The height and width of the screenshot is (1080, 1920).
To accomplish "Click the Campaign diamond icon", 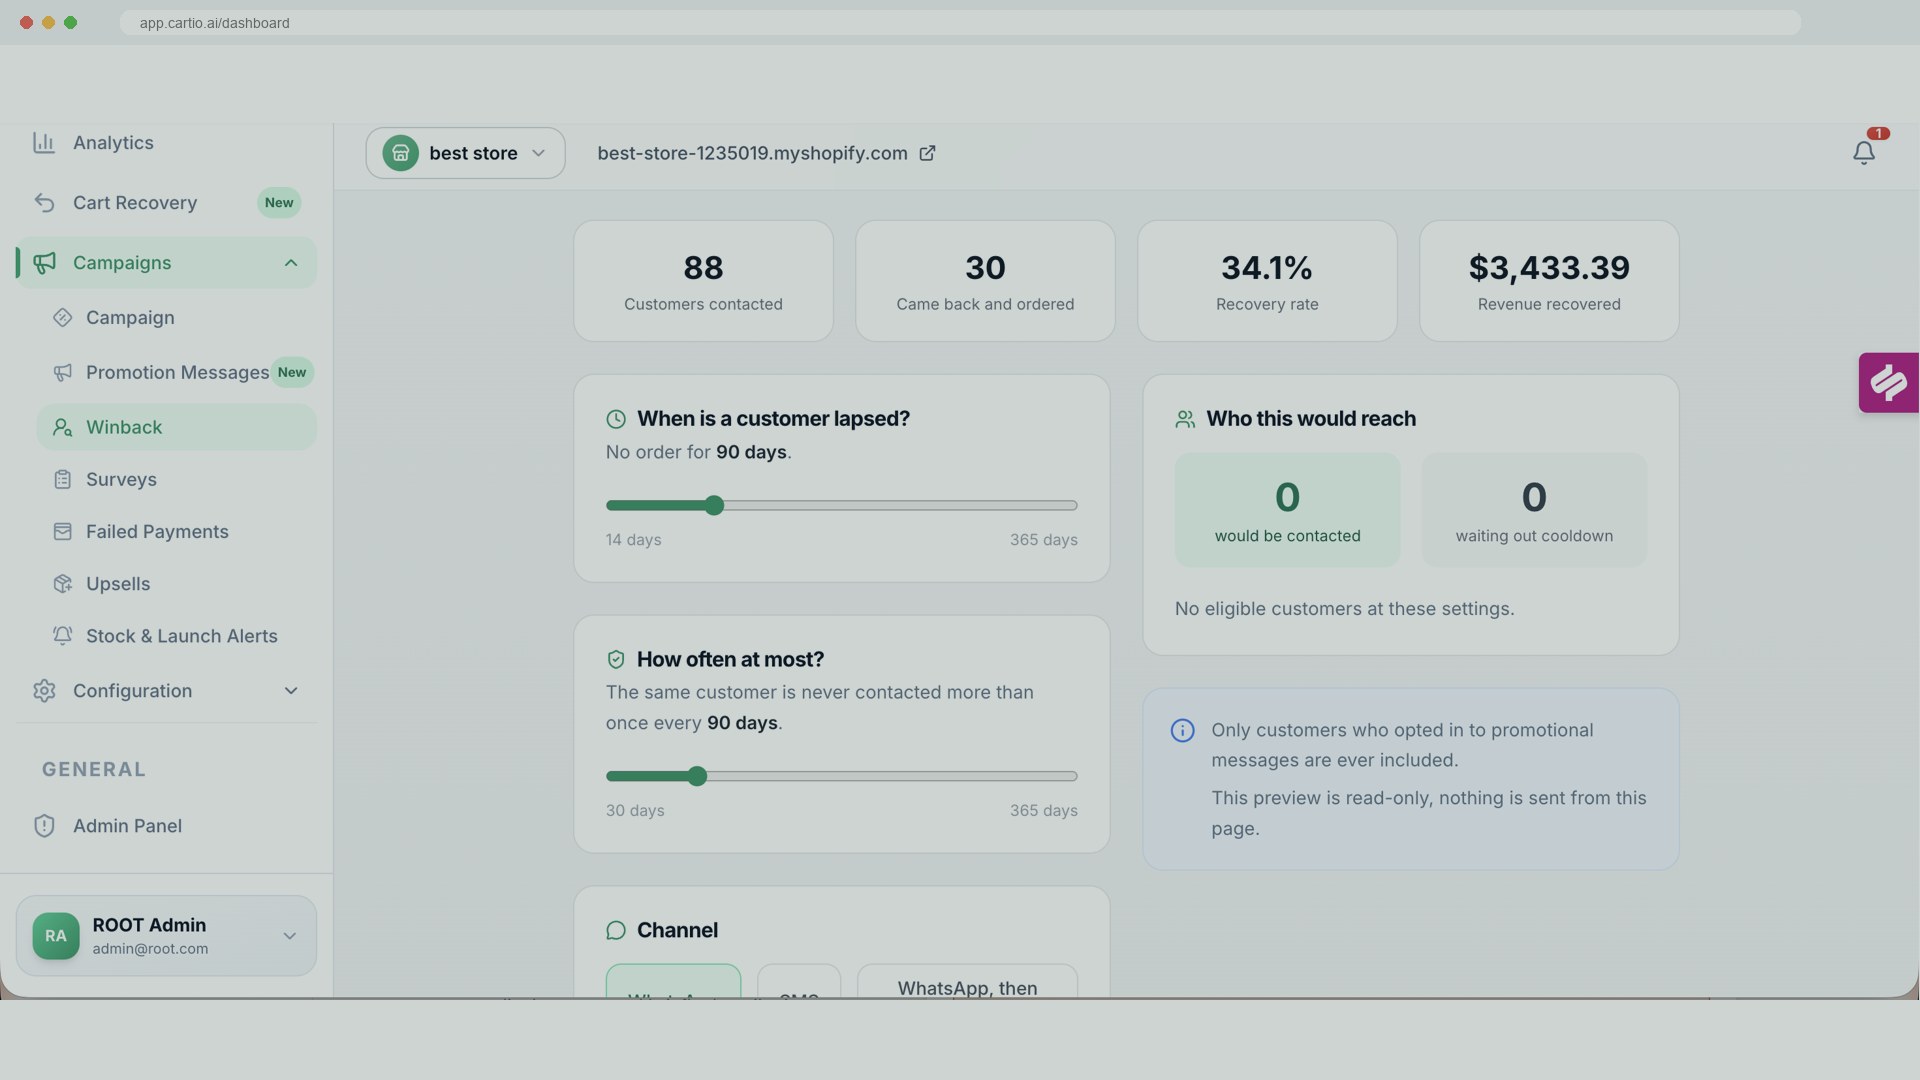I will (62, 317).
